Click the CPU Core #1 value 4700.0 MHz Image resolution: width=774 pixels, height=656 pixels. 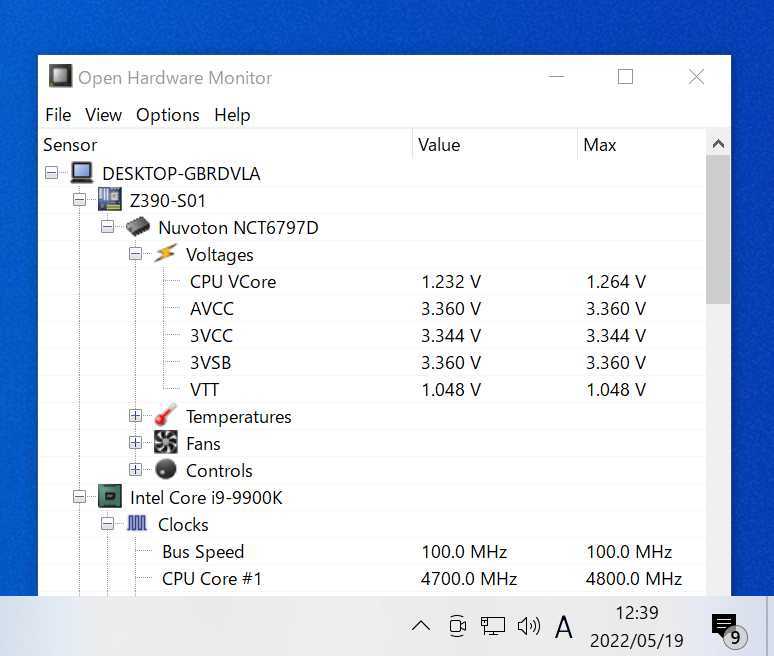click(468, 579)
